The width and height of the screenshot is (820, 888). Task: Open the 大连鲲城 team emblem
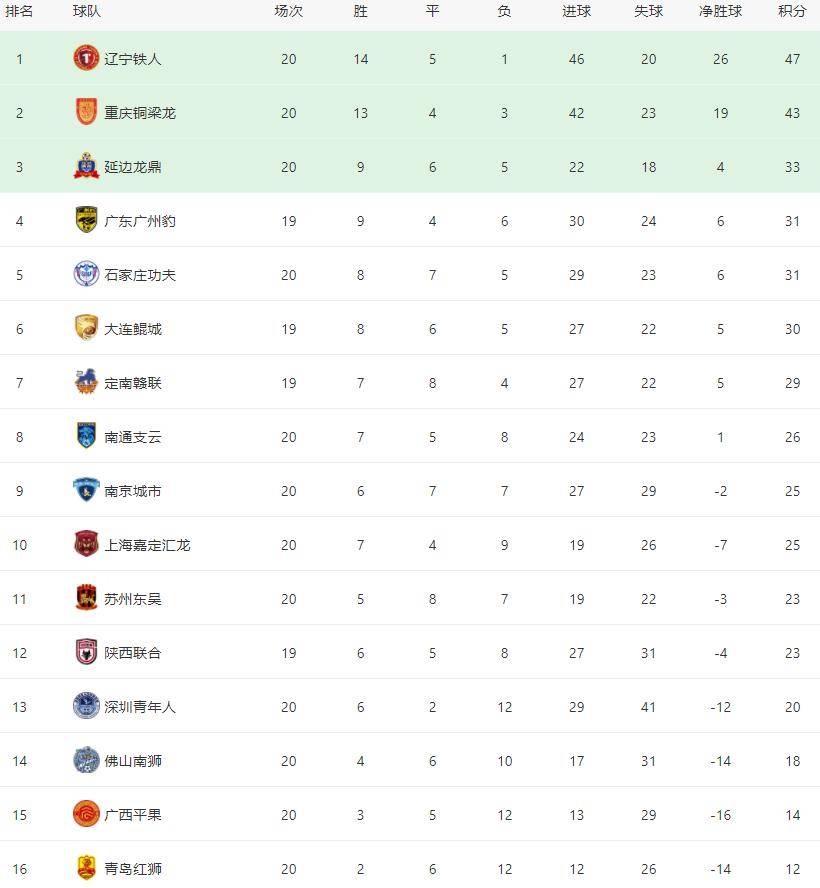point(86,328)
